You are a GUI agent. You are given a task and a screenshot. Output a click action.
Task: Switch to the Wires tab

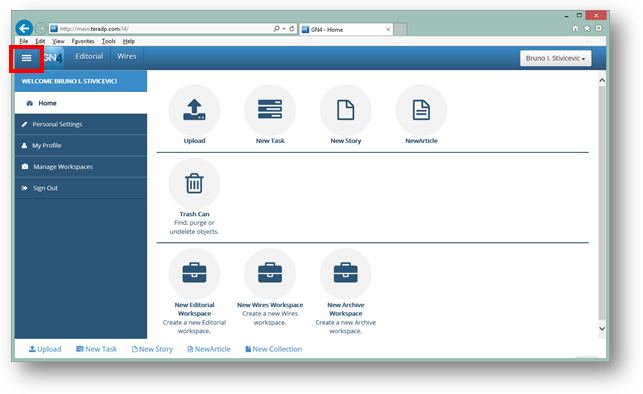(x=127, y=57)
